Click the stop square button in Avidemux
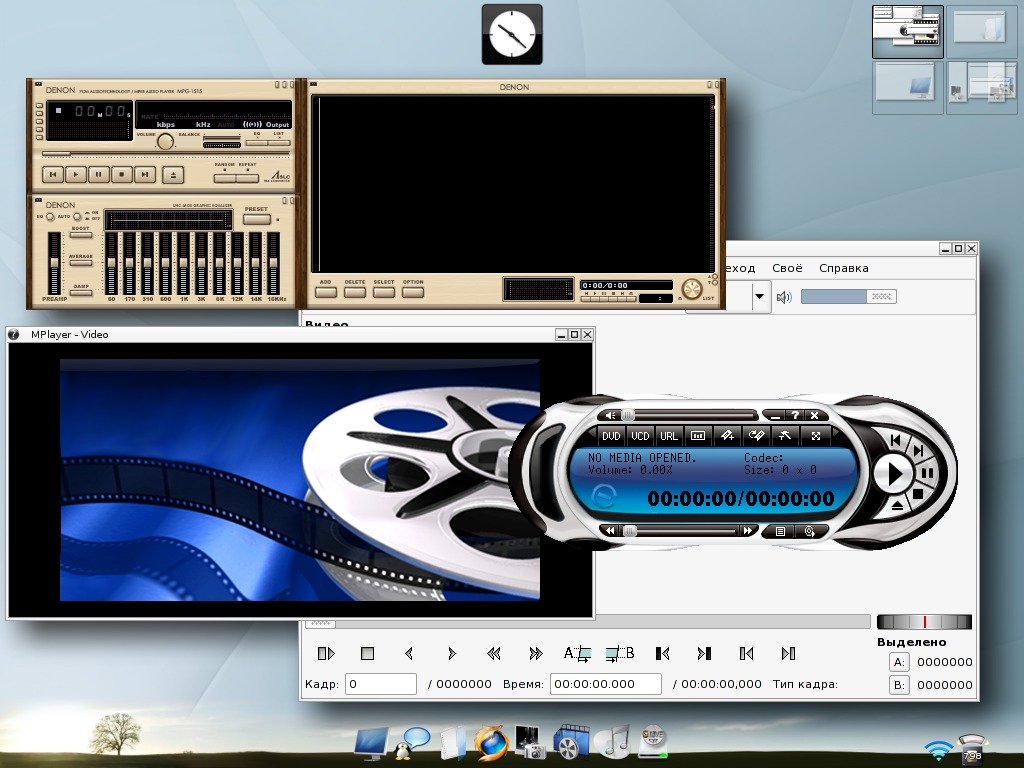Image resolution: width=1024 pixels, height=768 pixels. (367, 653)
